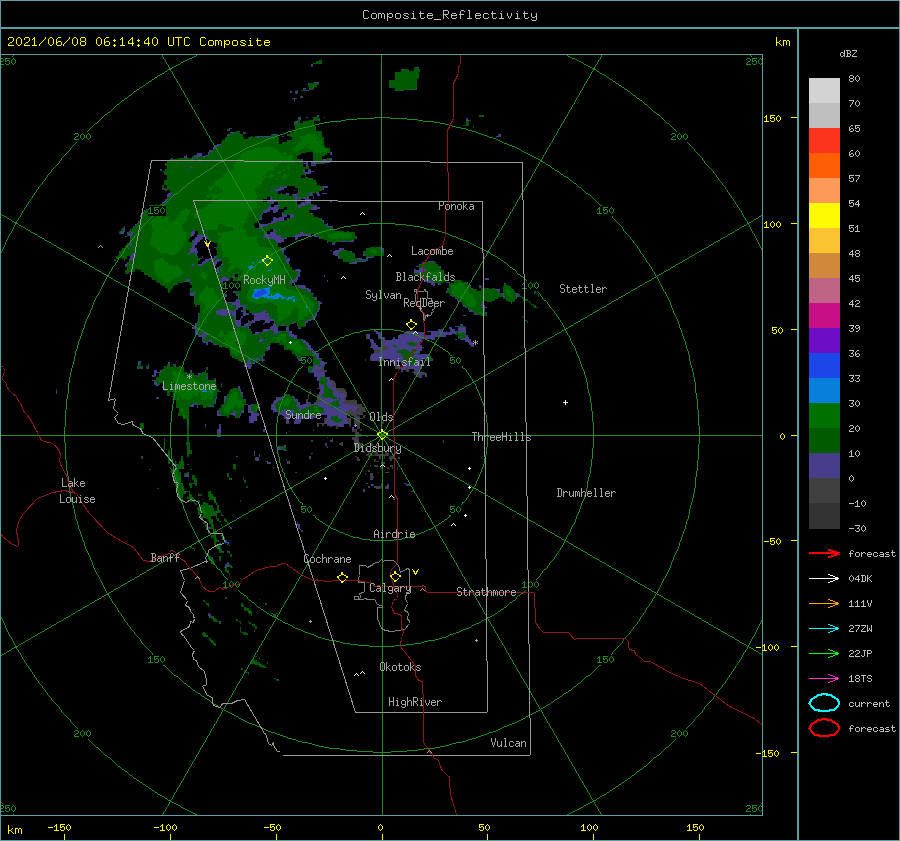This screenshot has width=900, height=841.
Task: Click the Airdrie label
Action: (x=394, y=534)
